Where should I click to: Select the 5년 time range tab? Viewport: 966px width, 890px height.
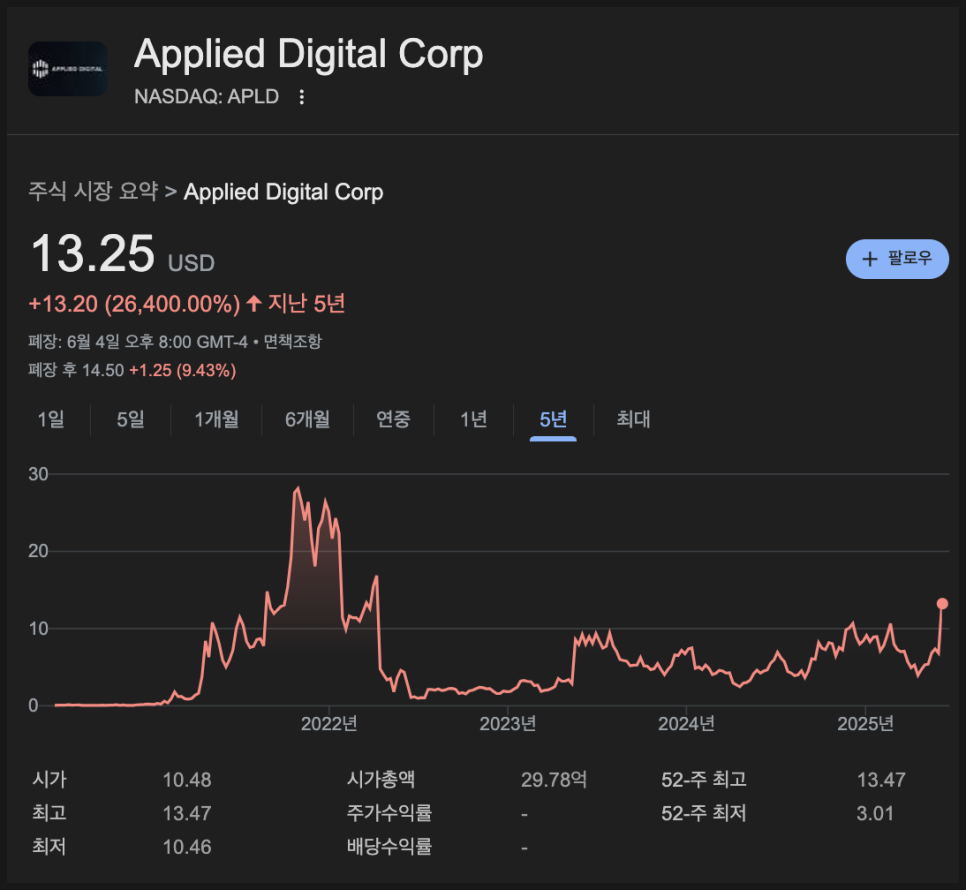553,419
